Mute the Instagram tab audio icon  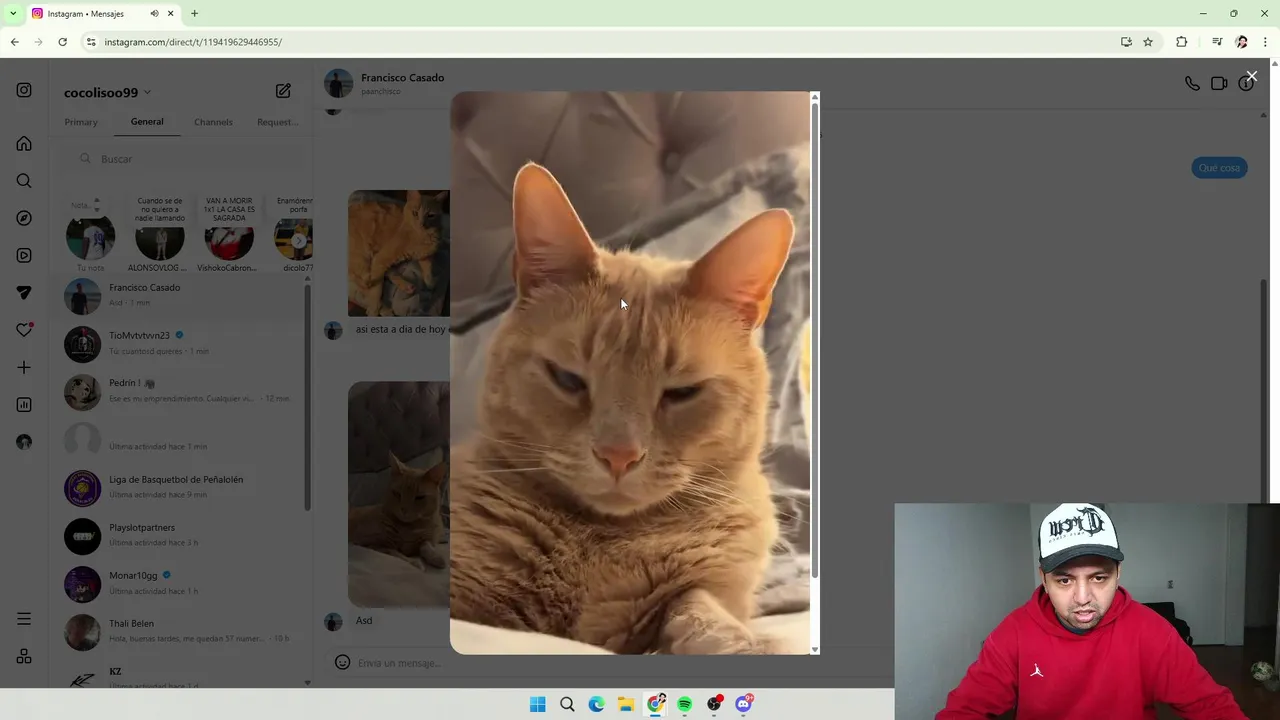tap(154, 14)
